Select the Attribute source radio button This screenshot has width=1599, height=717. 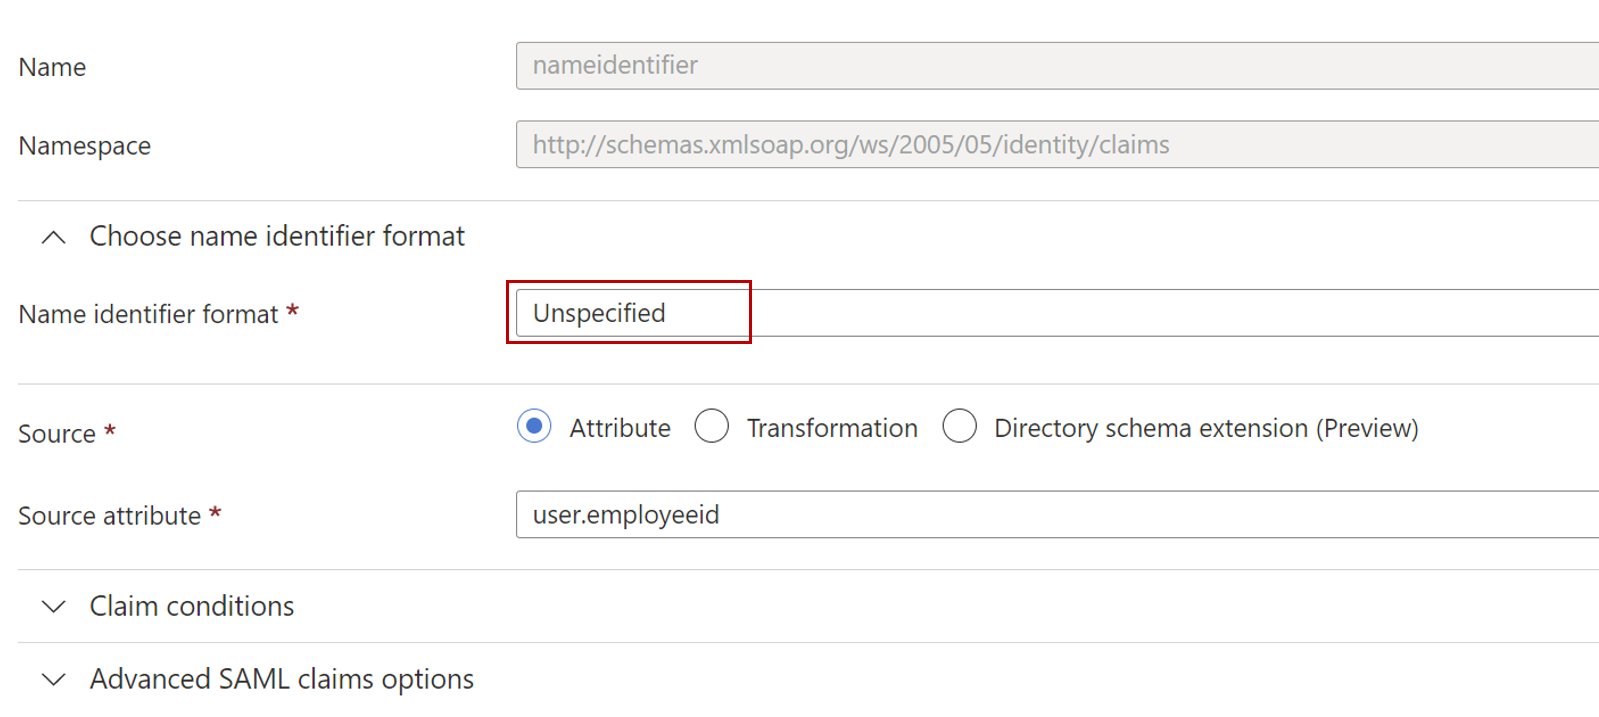pos(533,426)
